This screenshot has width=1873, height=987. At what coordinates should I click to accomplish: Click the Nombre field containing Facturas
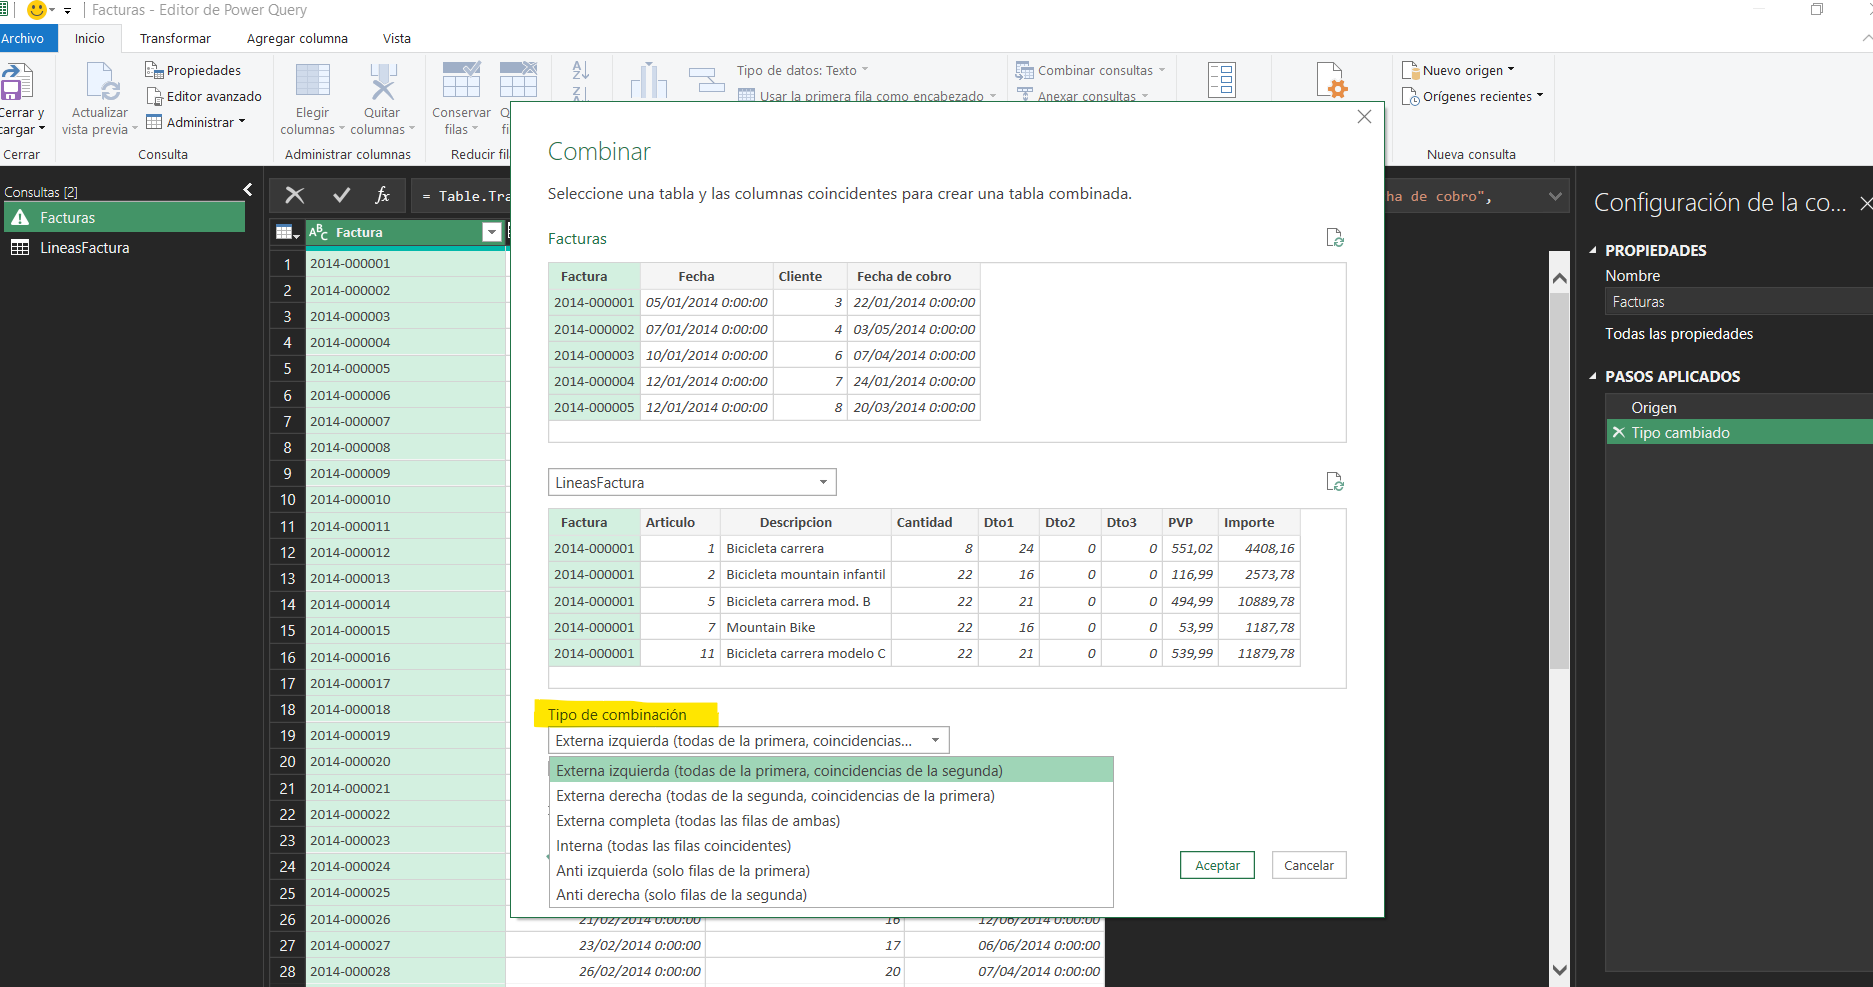(1740, 301)
